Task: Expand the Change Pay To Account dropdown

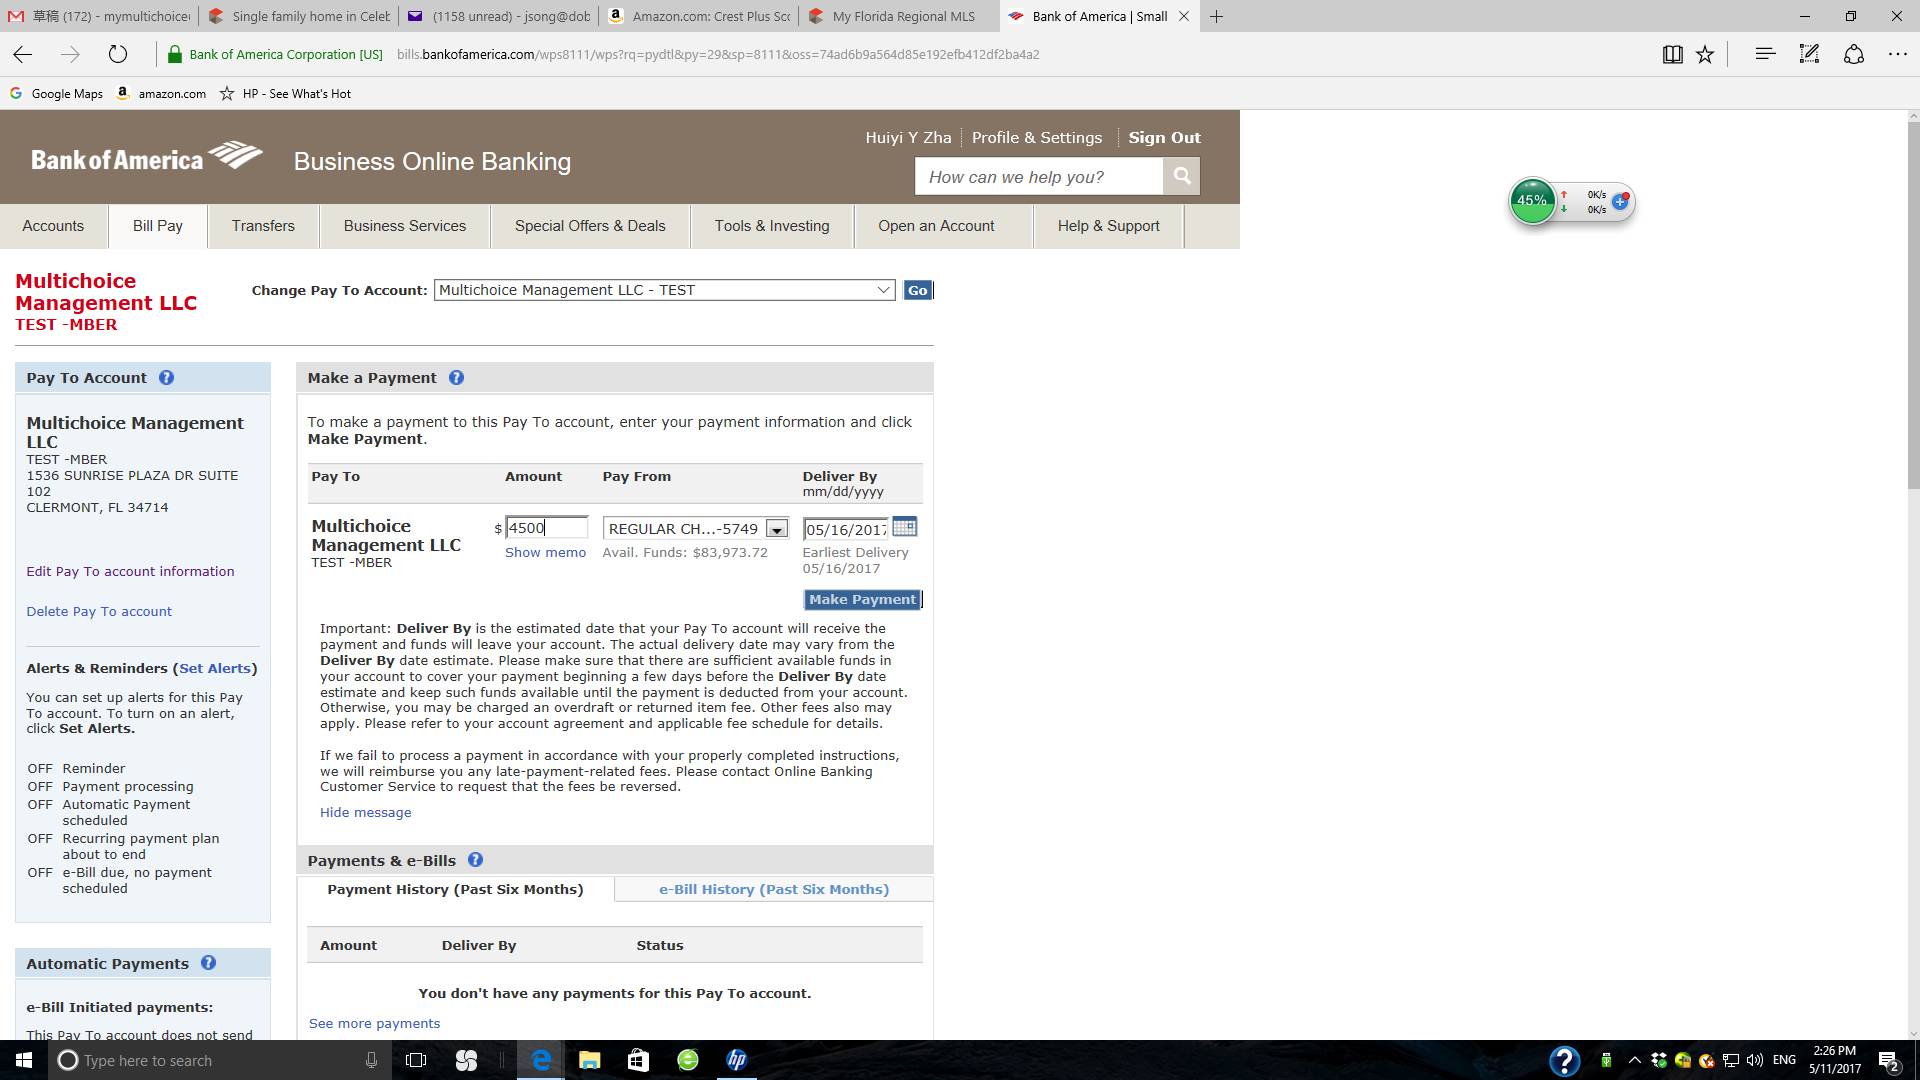Action: tap(883, 290)
